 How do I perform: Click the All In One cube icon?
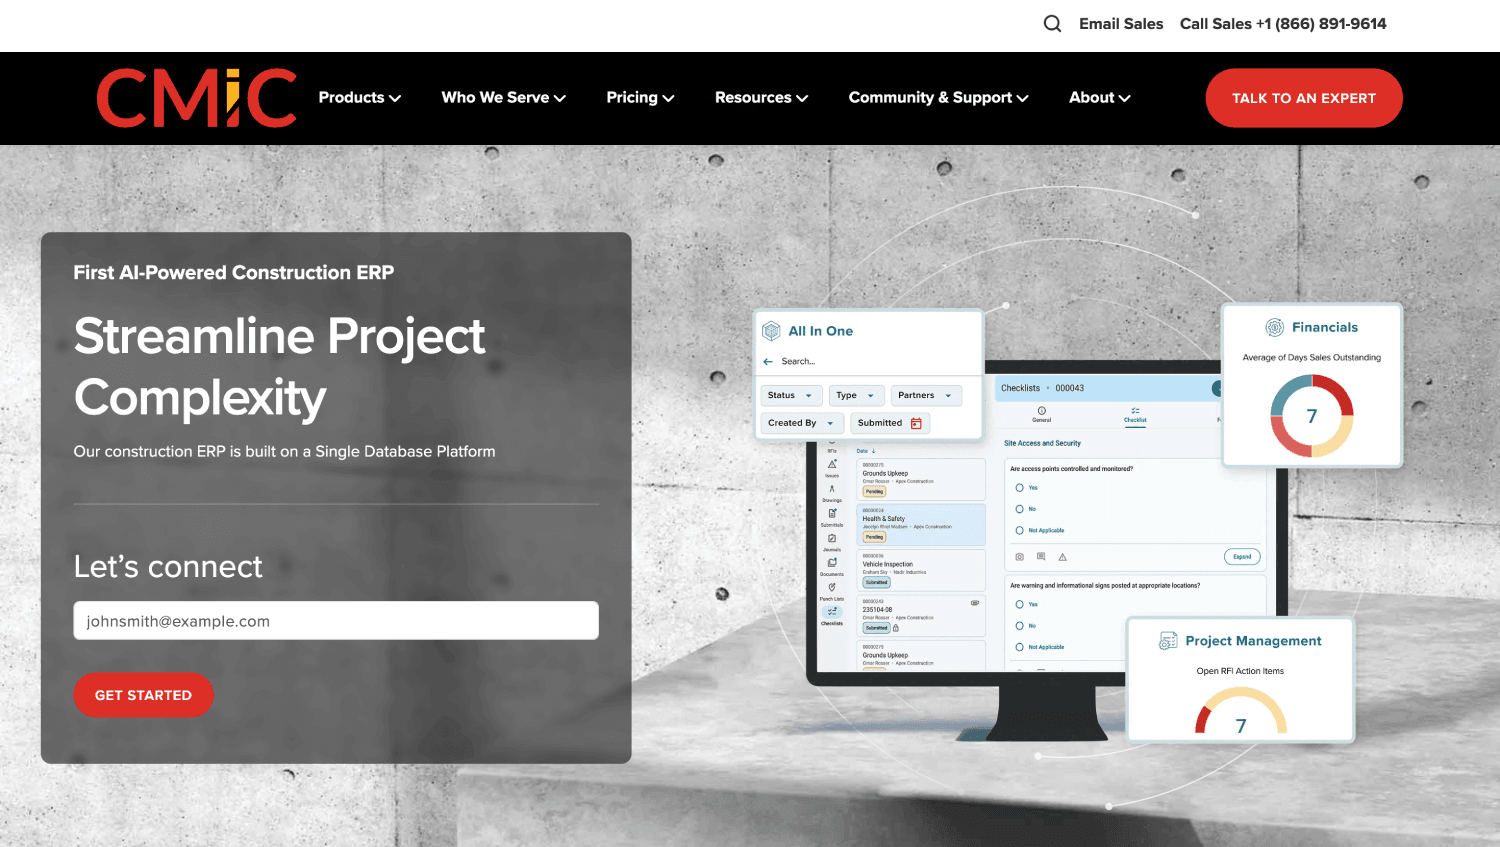pos(771,331)
